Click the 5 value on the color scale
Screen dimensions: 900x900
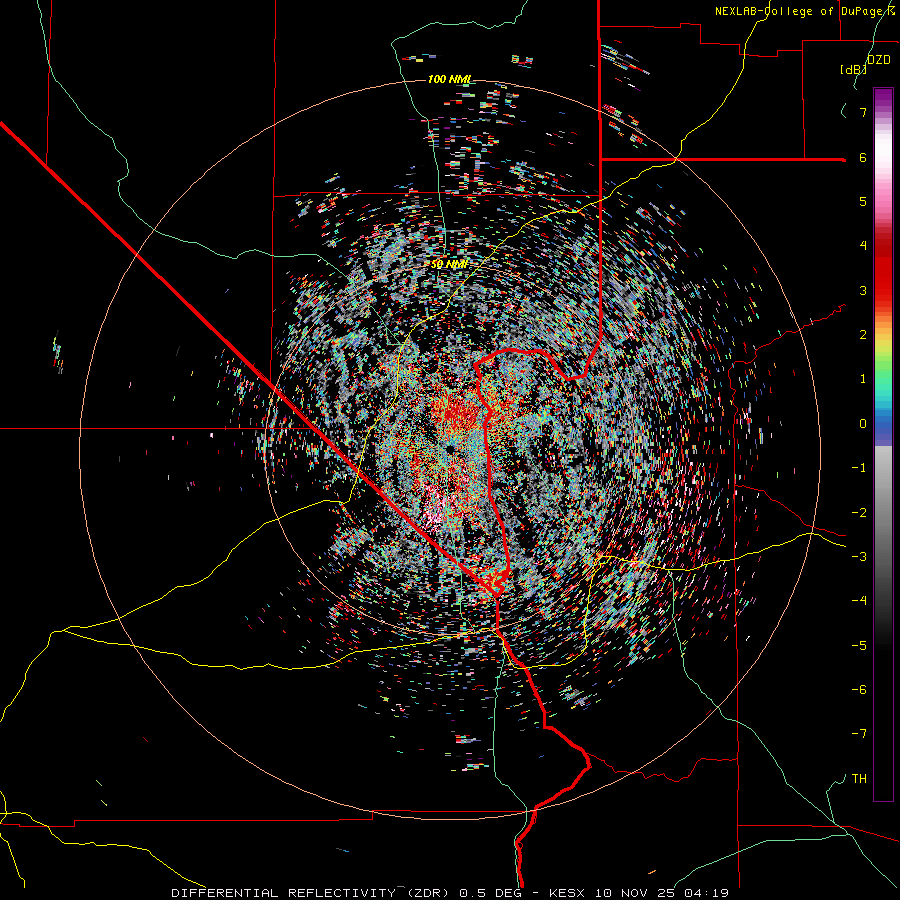point(863,201)
